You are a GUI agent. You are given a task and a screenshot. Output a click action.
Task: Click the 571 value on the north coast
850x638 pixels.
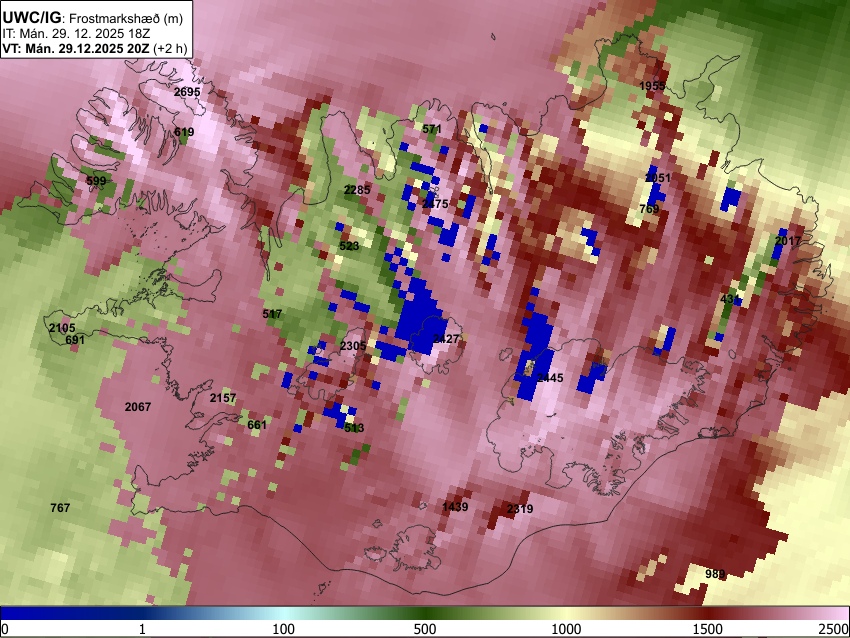click(x=432, y=129)
